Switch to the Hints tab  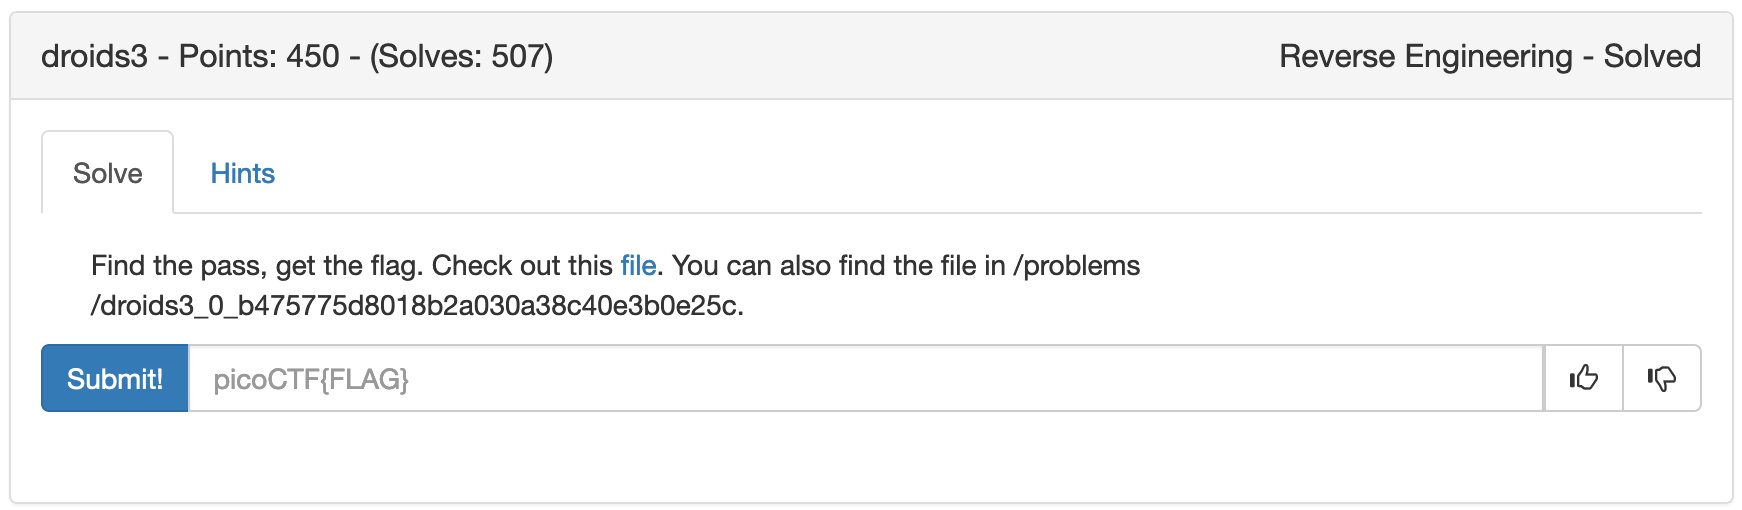[x=242, y=174]
